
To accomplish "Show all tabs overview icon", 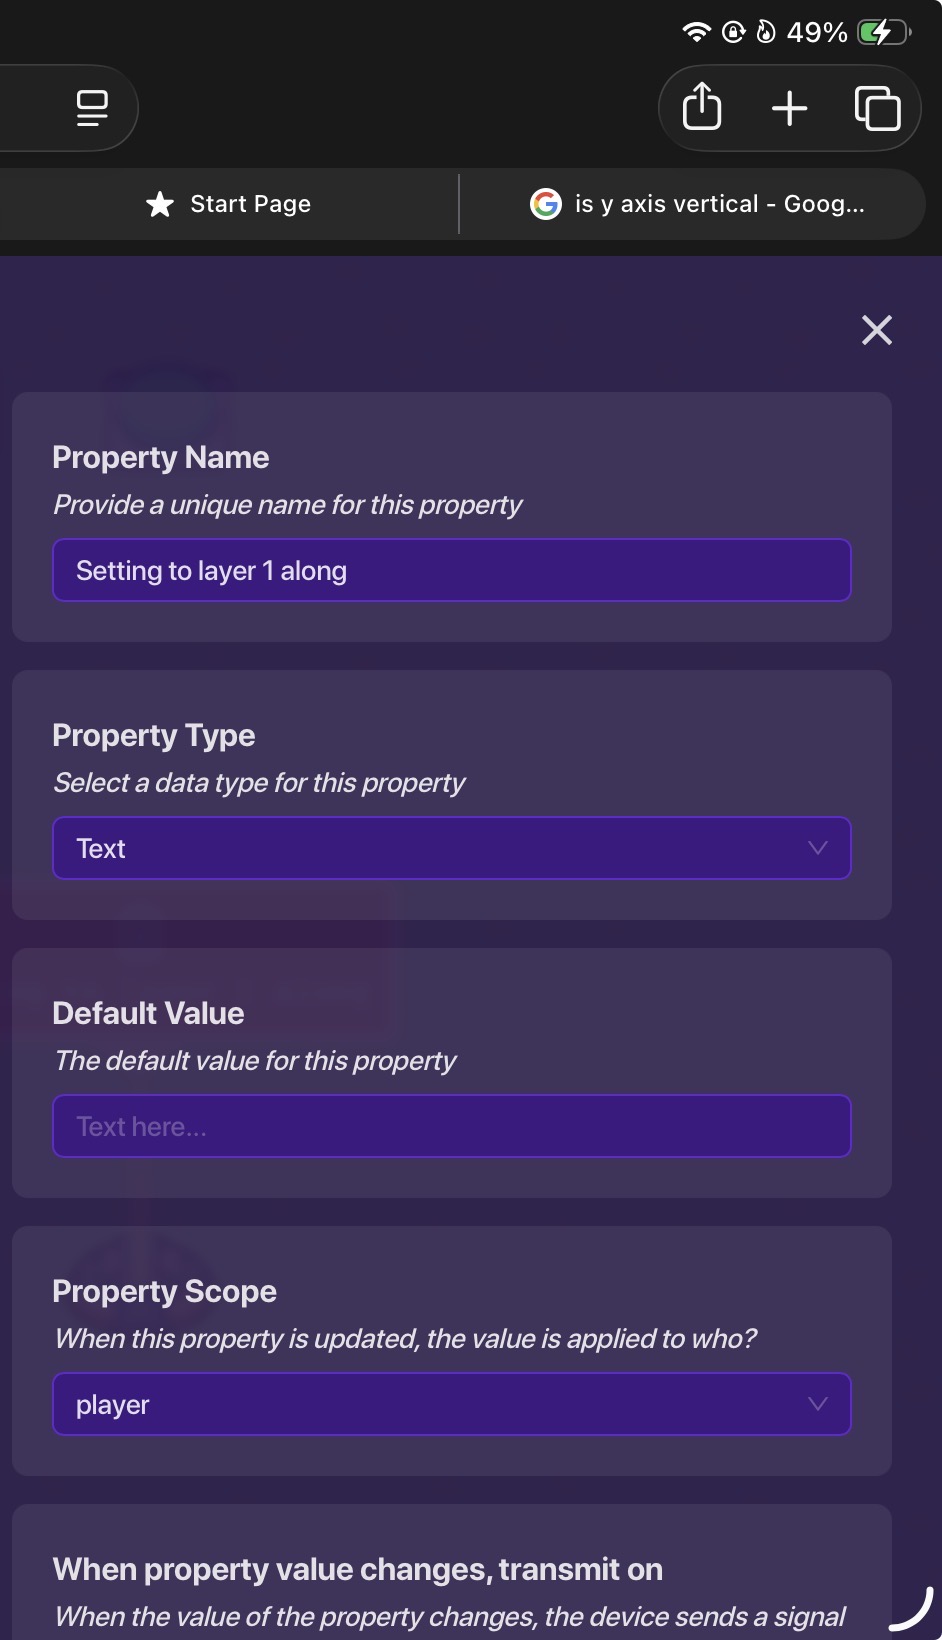I will pyautogui.click(x=877, y=108).
